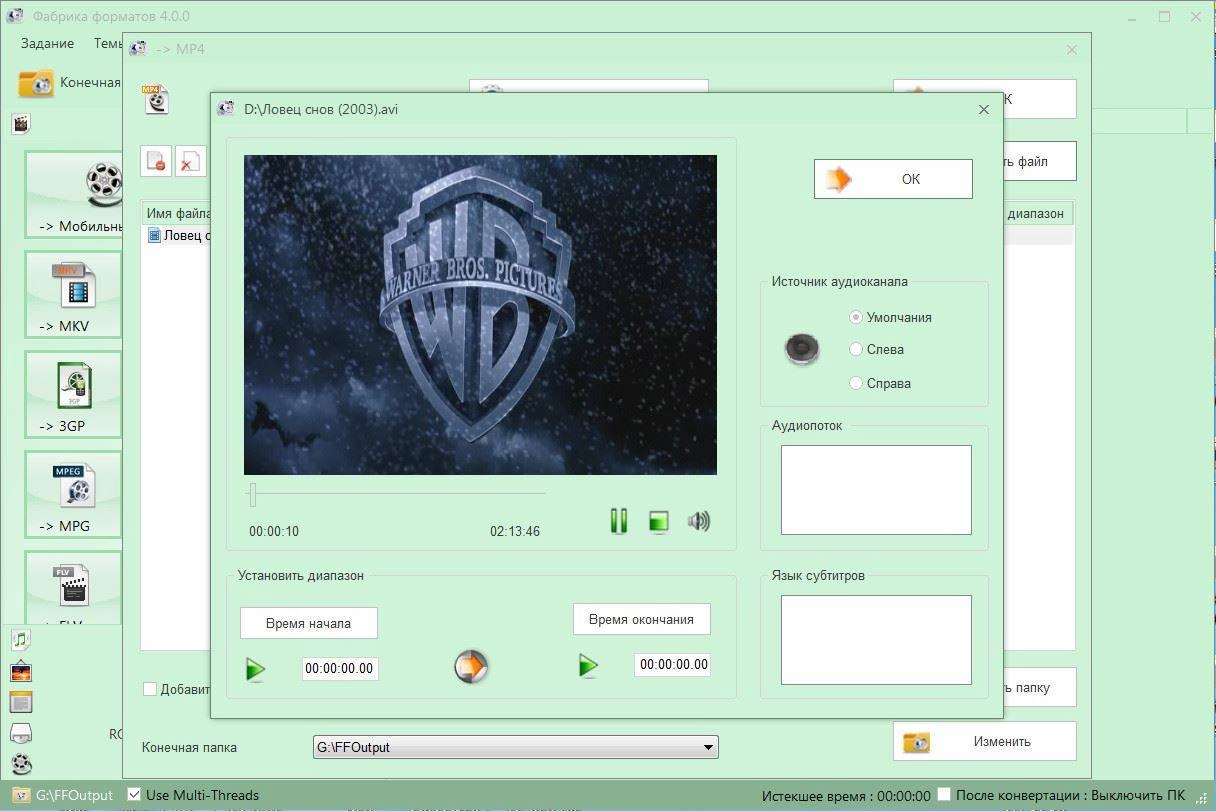
Task: Click the remove file icon in MP4 window
Action: 156,161
